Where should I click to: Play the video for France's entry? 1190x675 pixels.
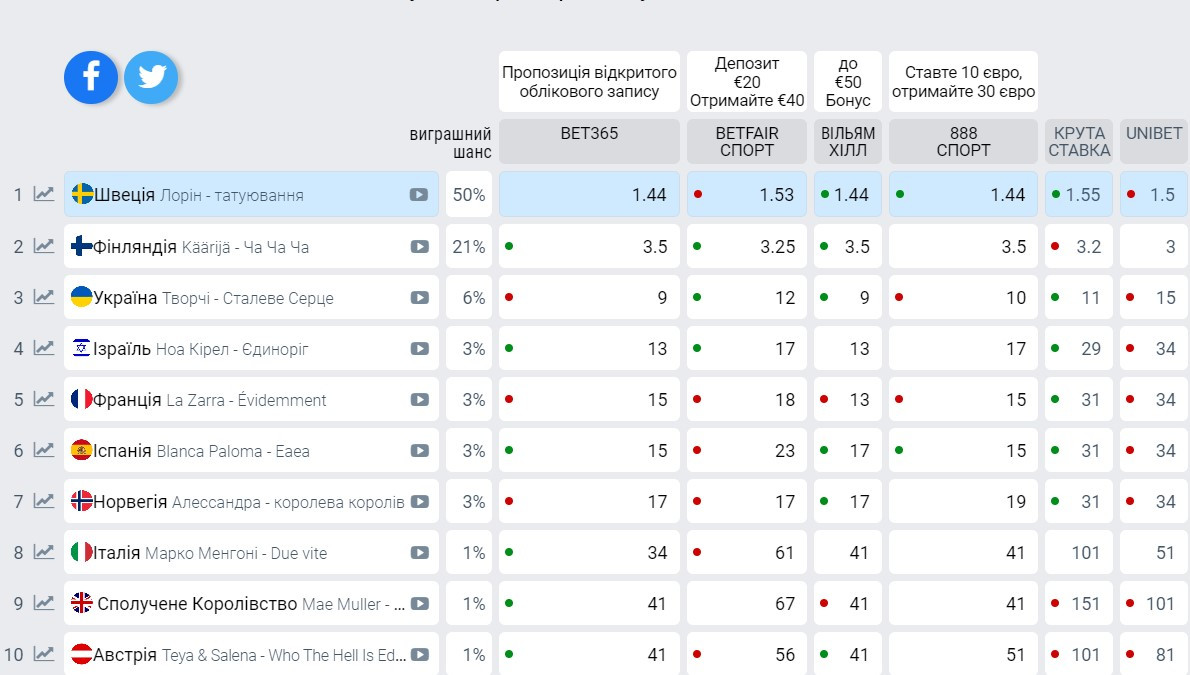click(420, 400)
